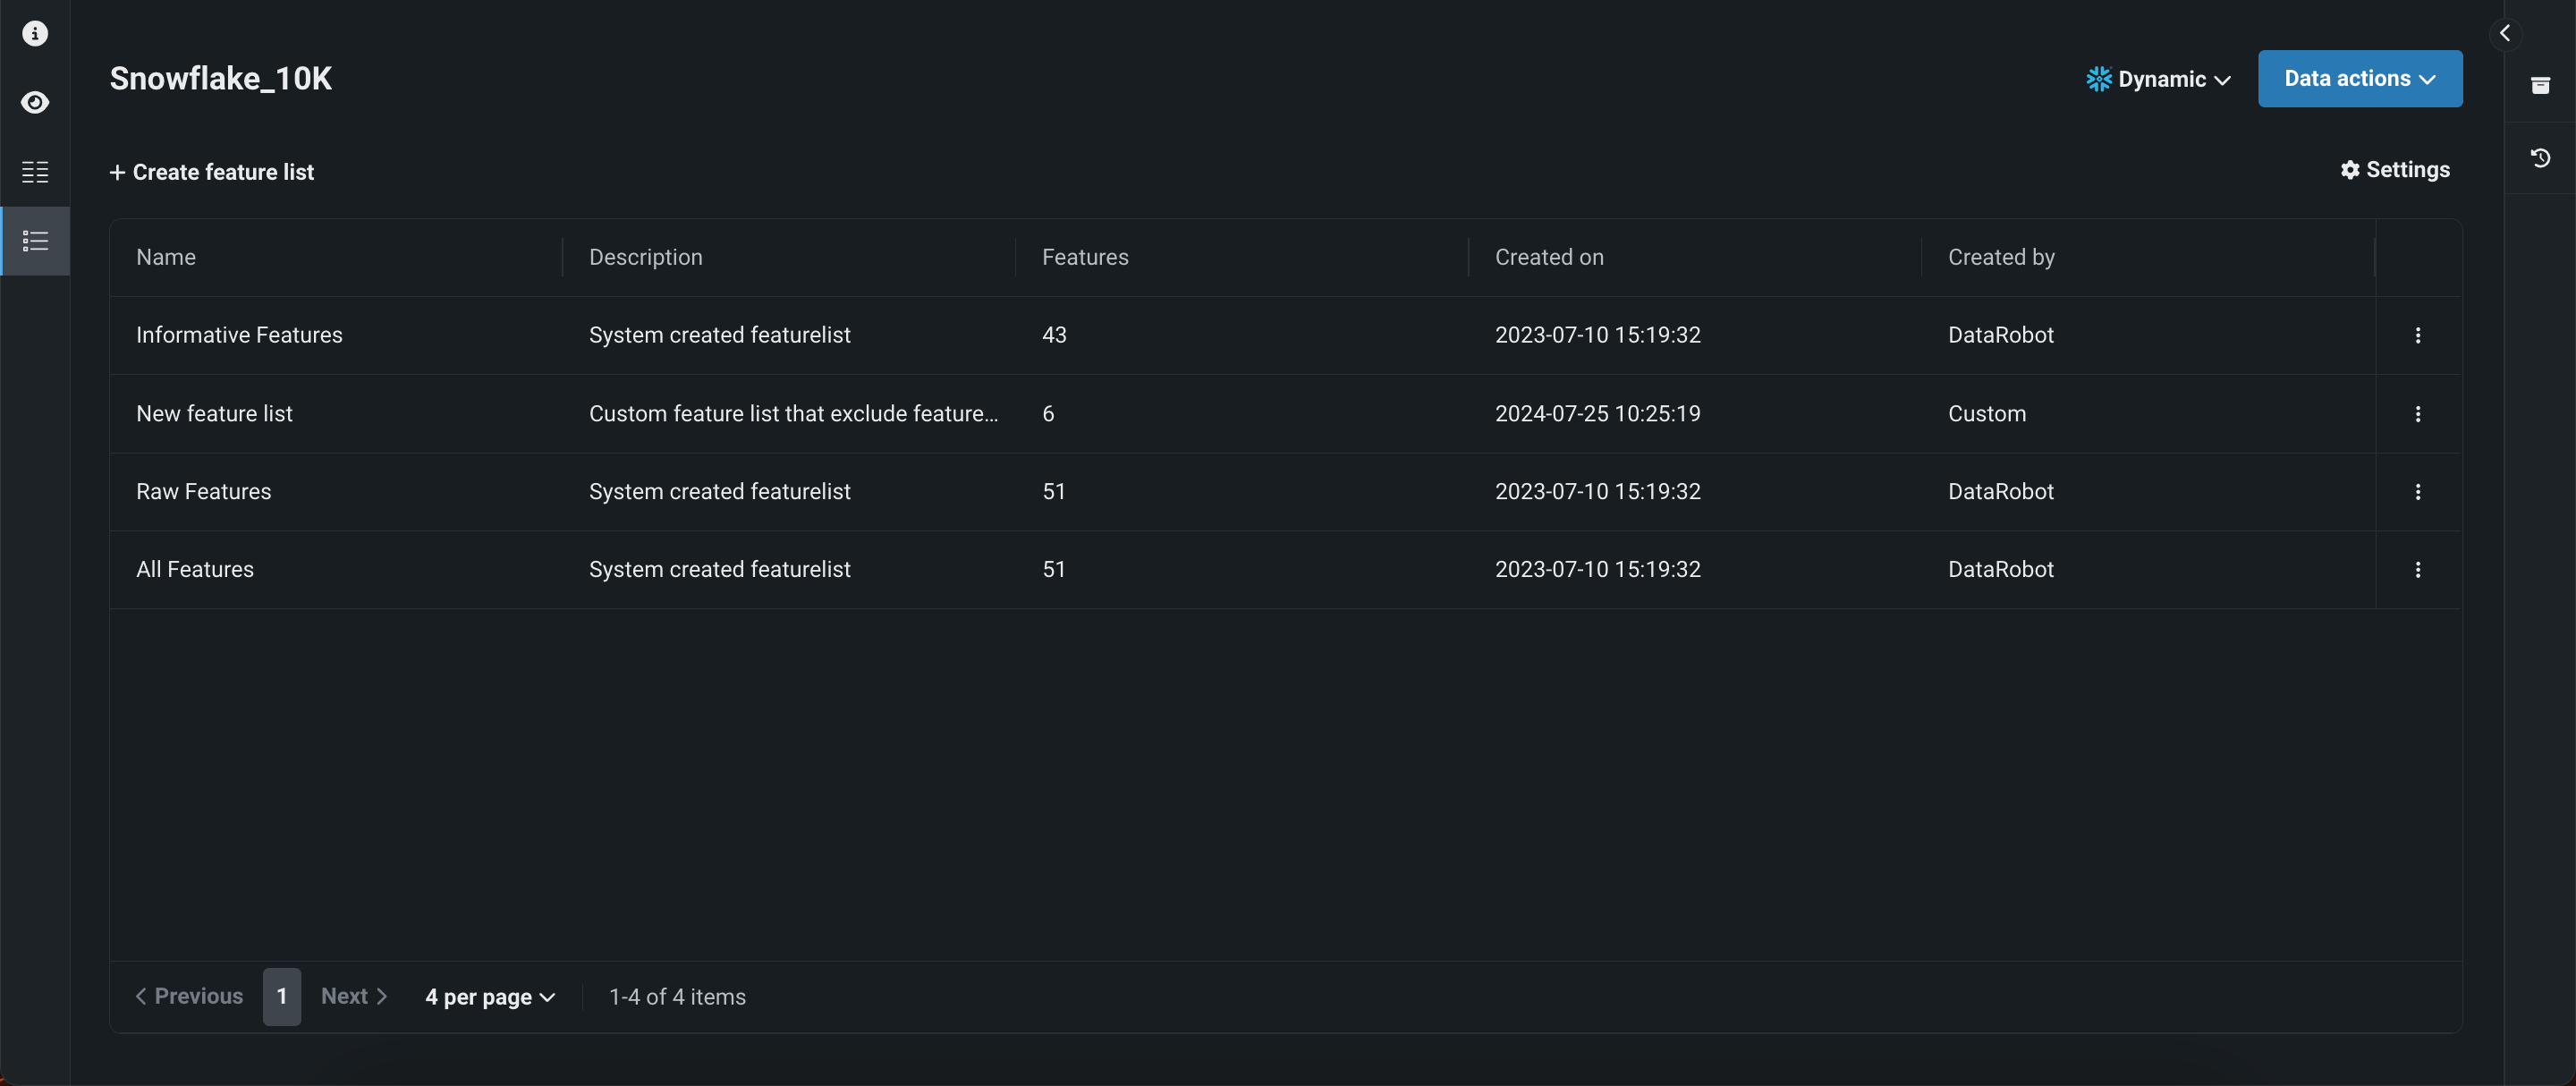Image resolution: width=2576 pixels, height=1086 pixels.
Task: Select the feature lists icon in sidebar
Action: pos(35,241)
